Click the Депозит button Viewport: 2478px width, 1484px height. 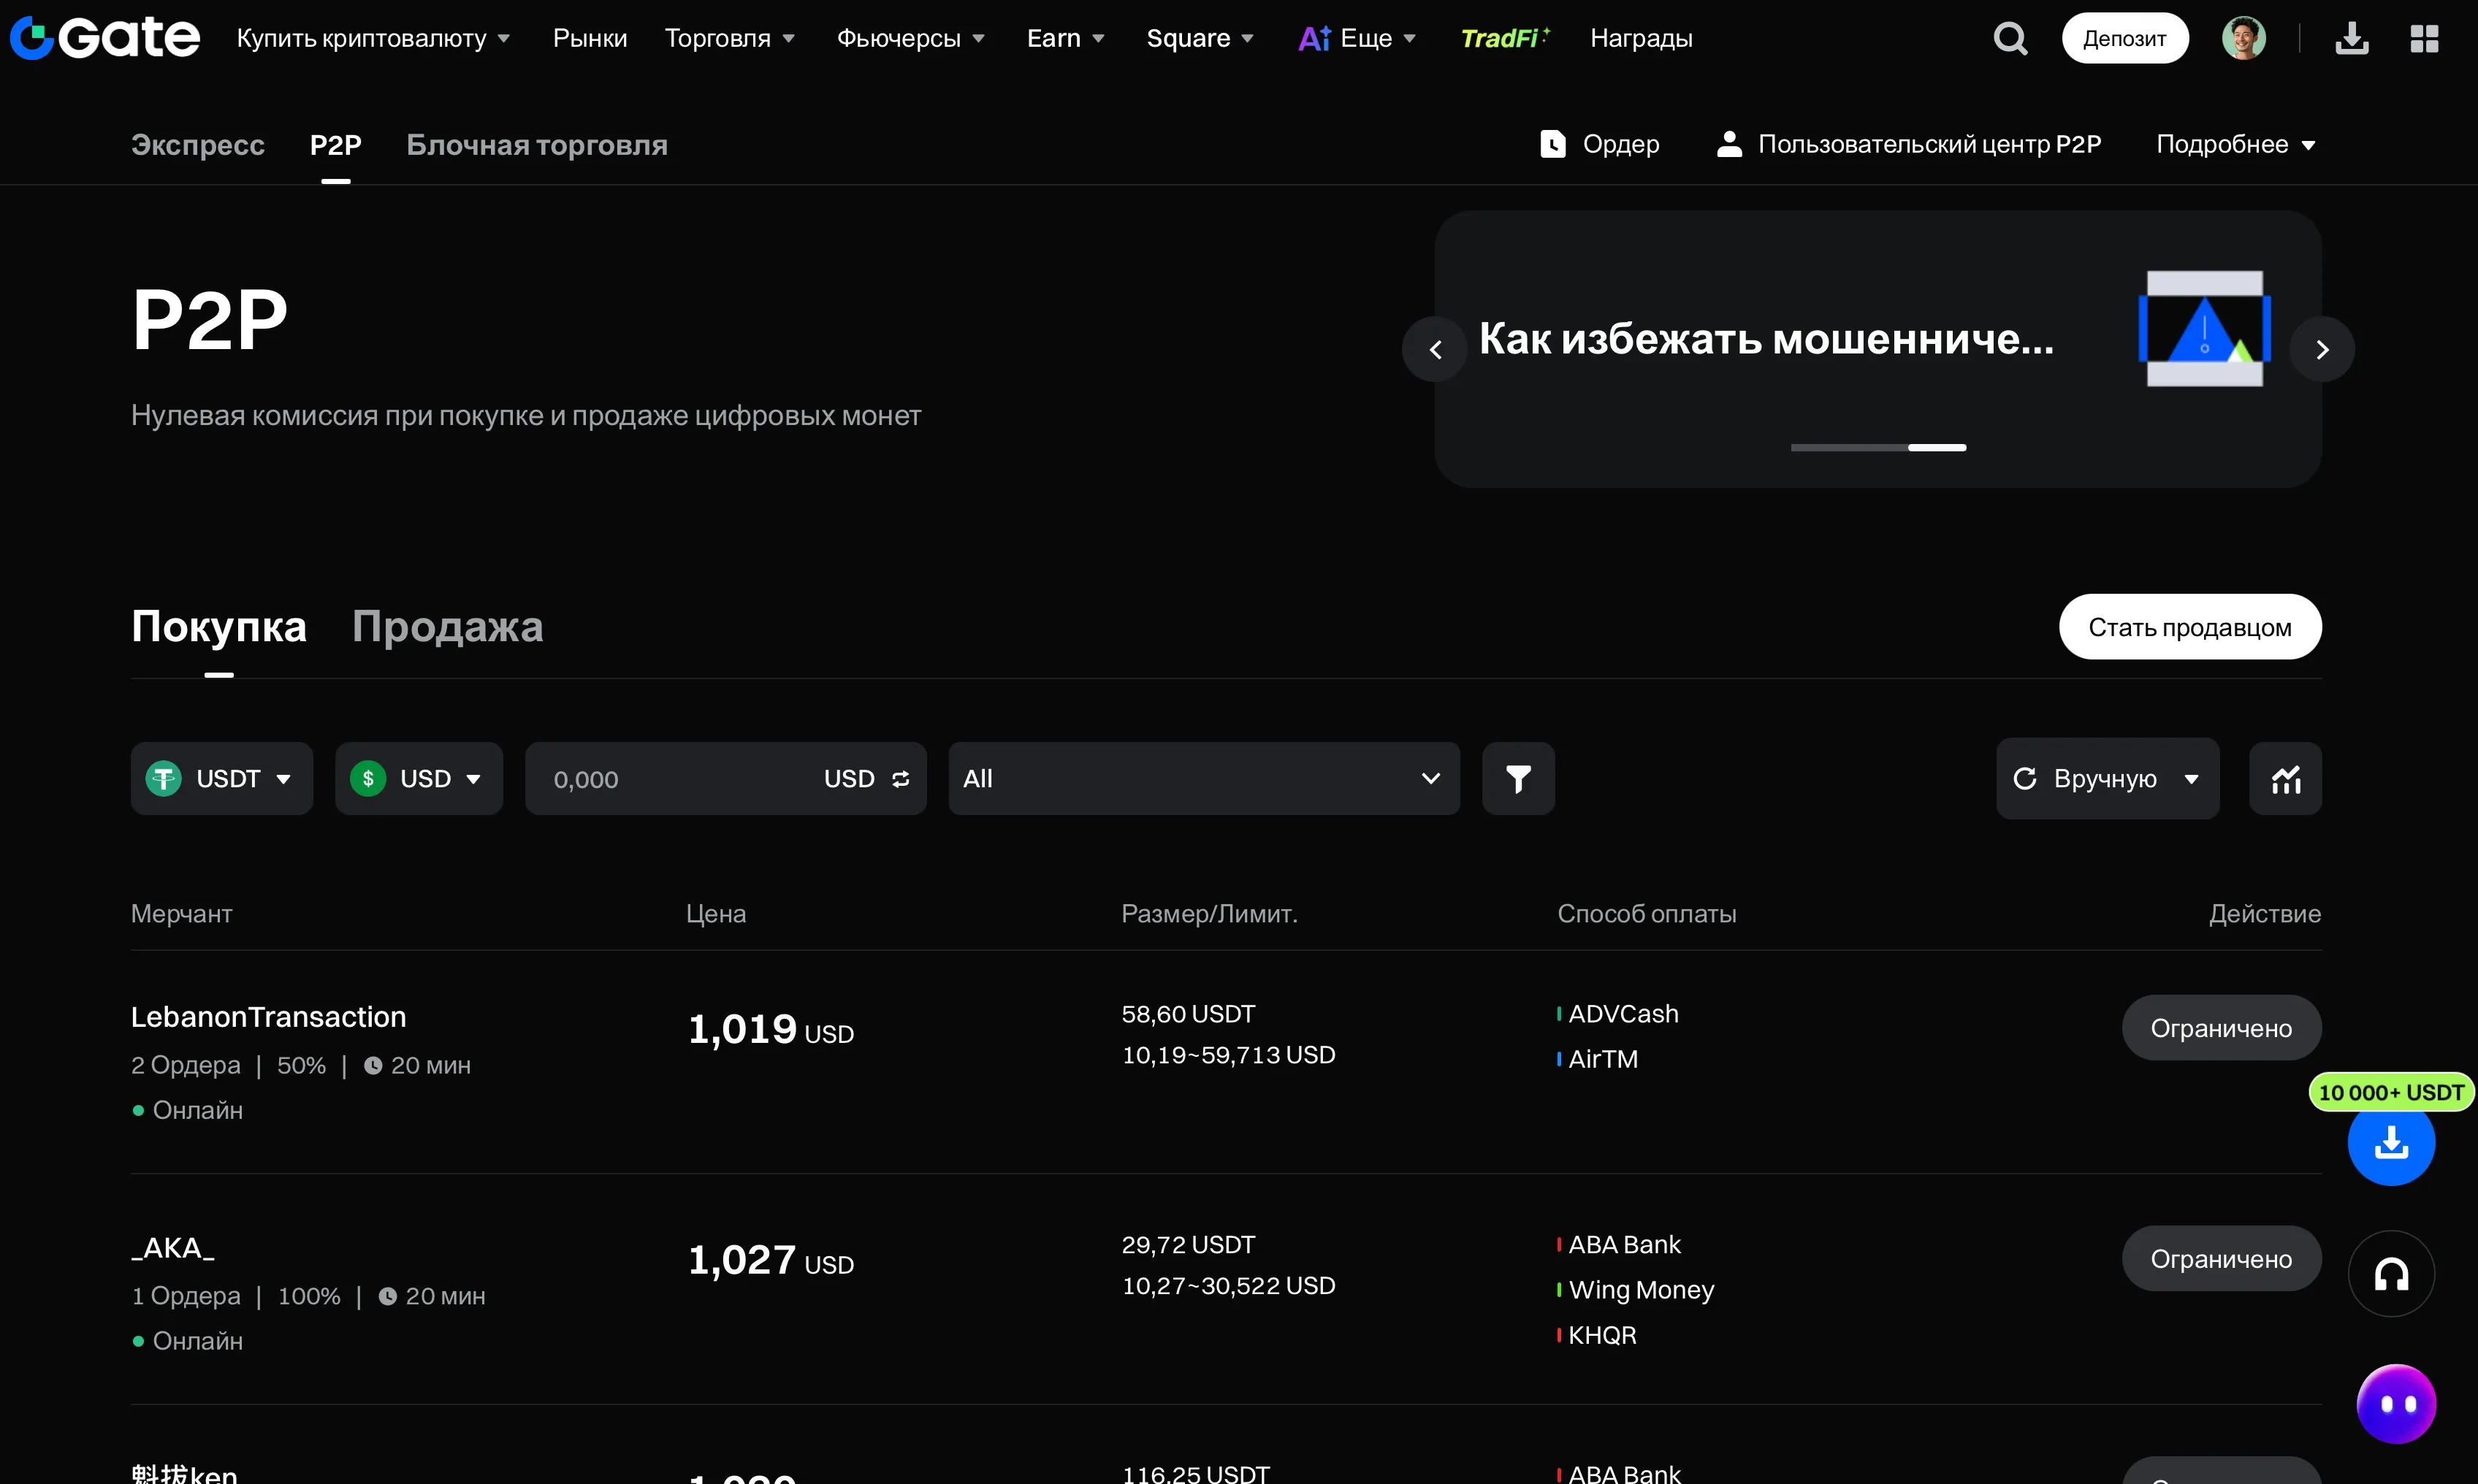2124,37
